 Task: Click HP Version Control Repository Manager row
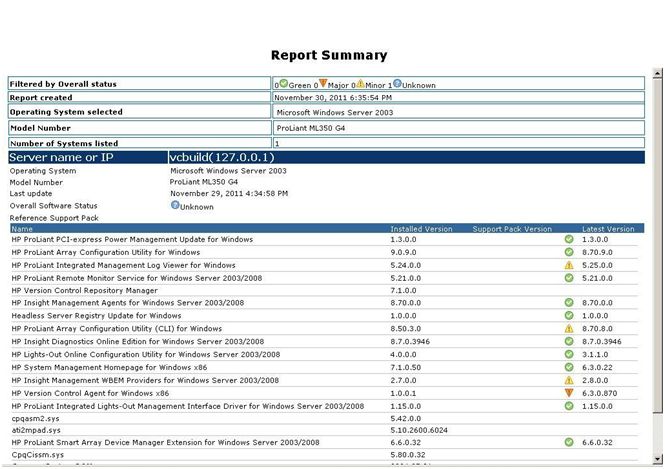click(84, 290)
